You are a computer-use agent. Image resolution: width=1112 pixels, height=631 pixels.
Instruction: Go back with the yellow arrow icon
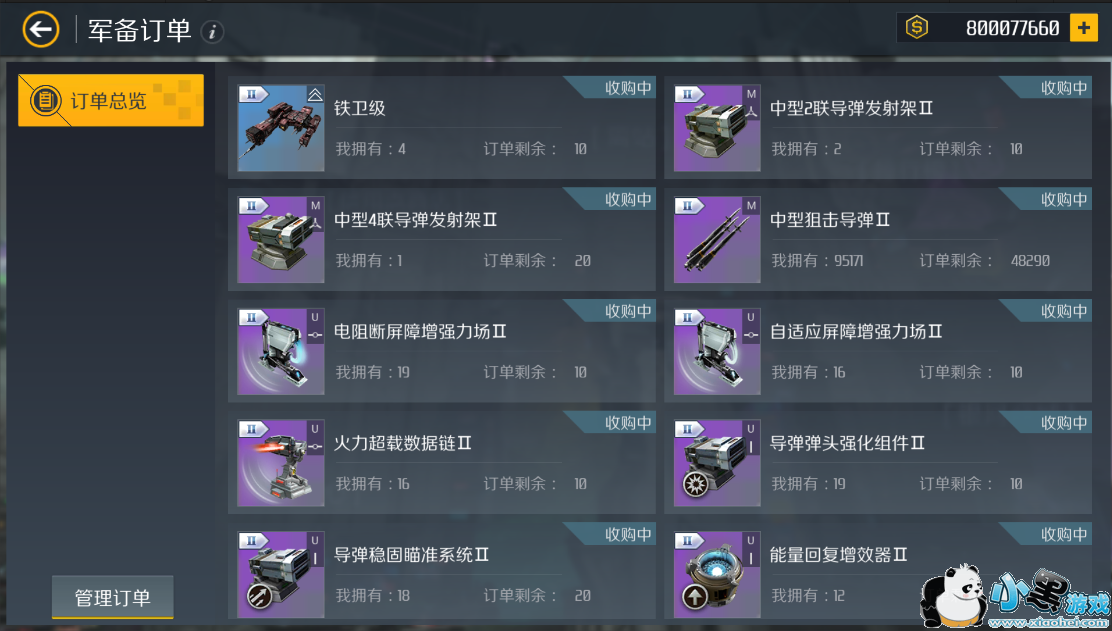pyautogui.click(x=40, y=30)
